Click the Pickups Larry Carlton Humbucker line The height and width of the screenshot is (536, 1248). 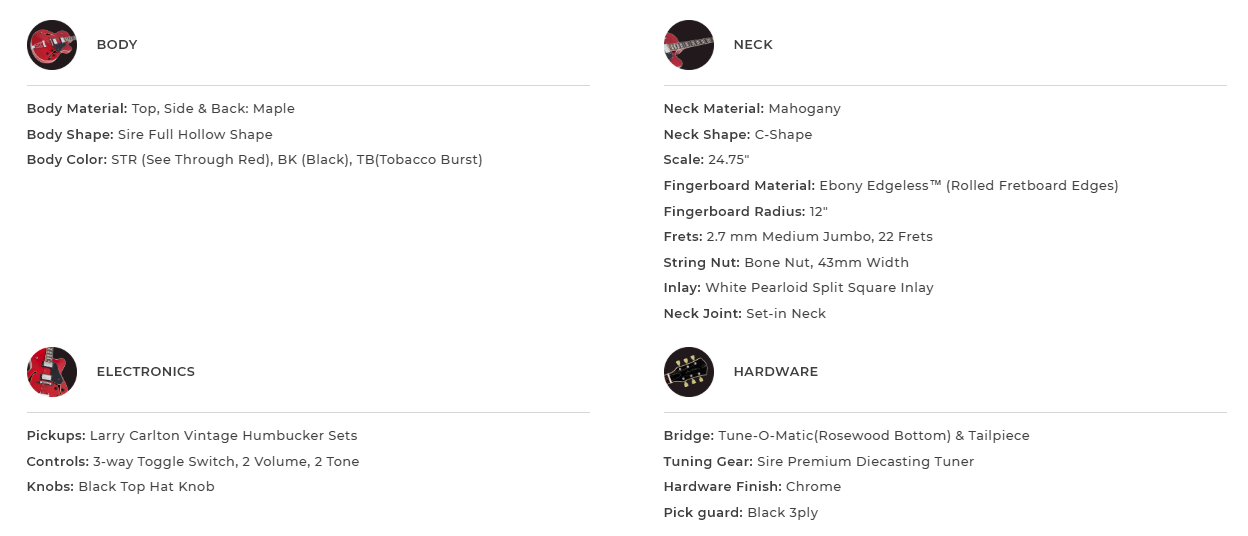pyautogui.click(x=192, y=436)
